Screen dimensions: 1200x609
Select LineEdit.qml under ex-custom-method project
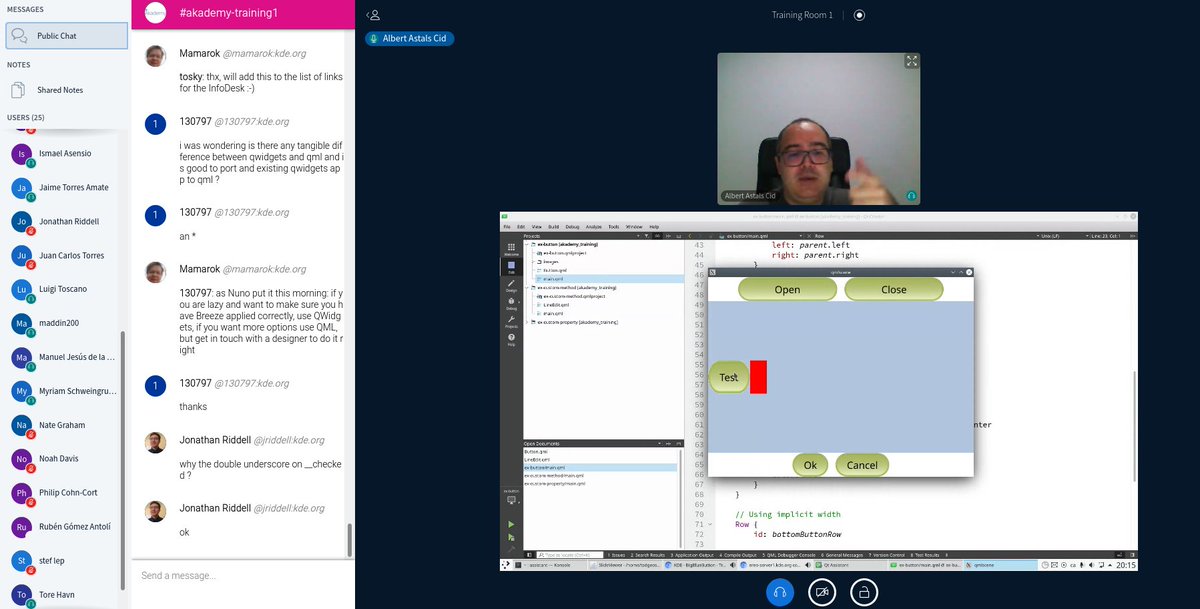point(556,304)
